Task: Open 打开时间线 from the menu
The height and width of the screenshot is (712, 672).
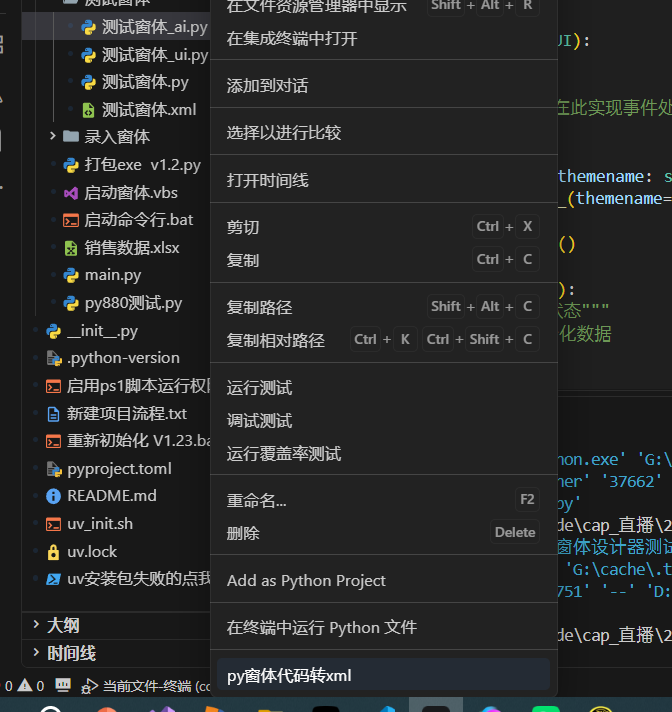Action: click(x=384, y=181)
